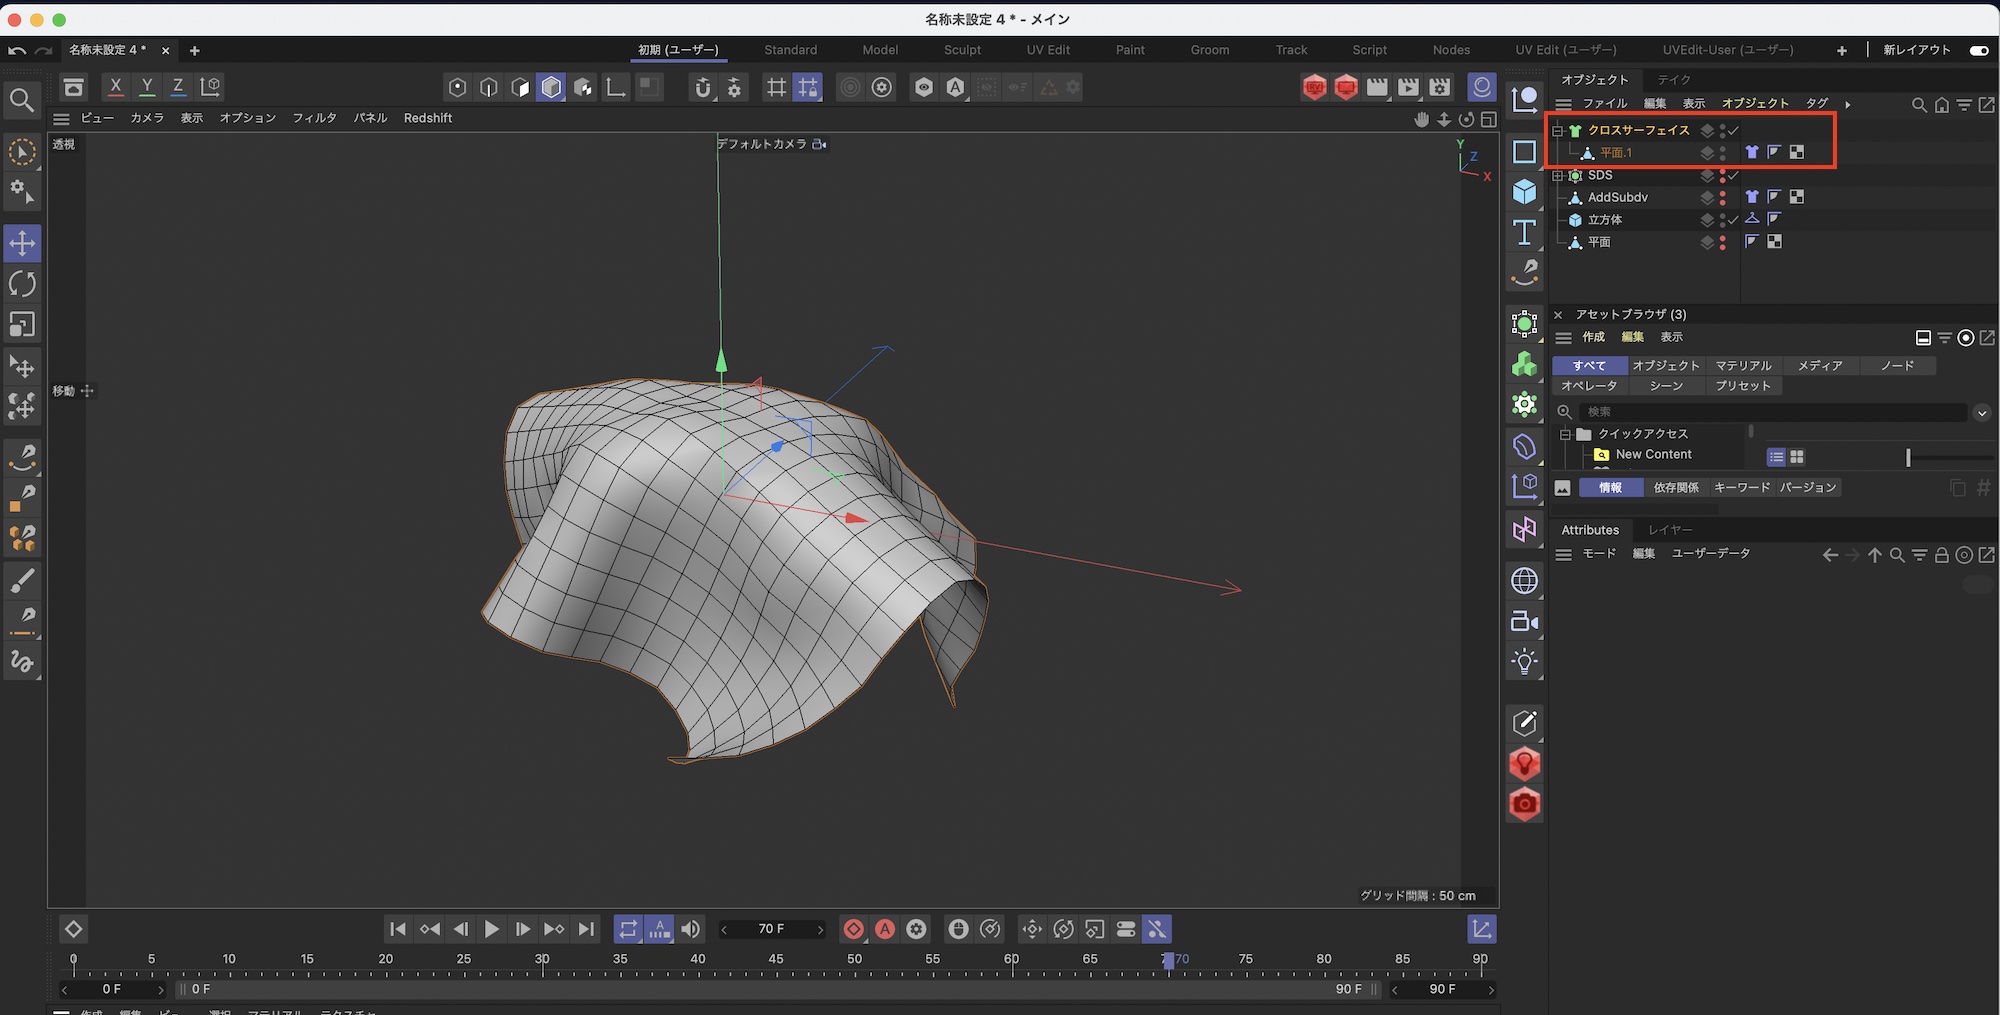
Task: Select the マテリアル asset filter button
Action: (1743, 366)
